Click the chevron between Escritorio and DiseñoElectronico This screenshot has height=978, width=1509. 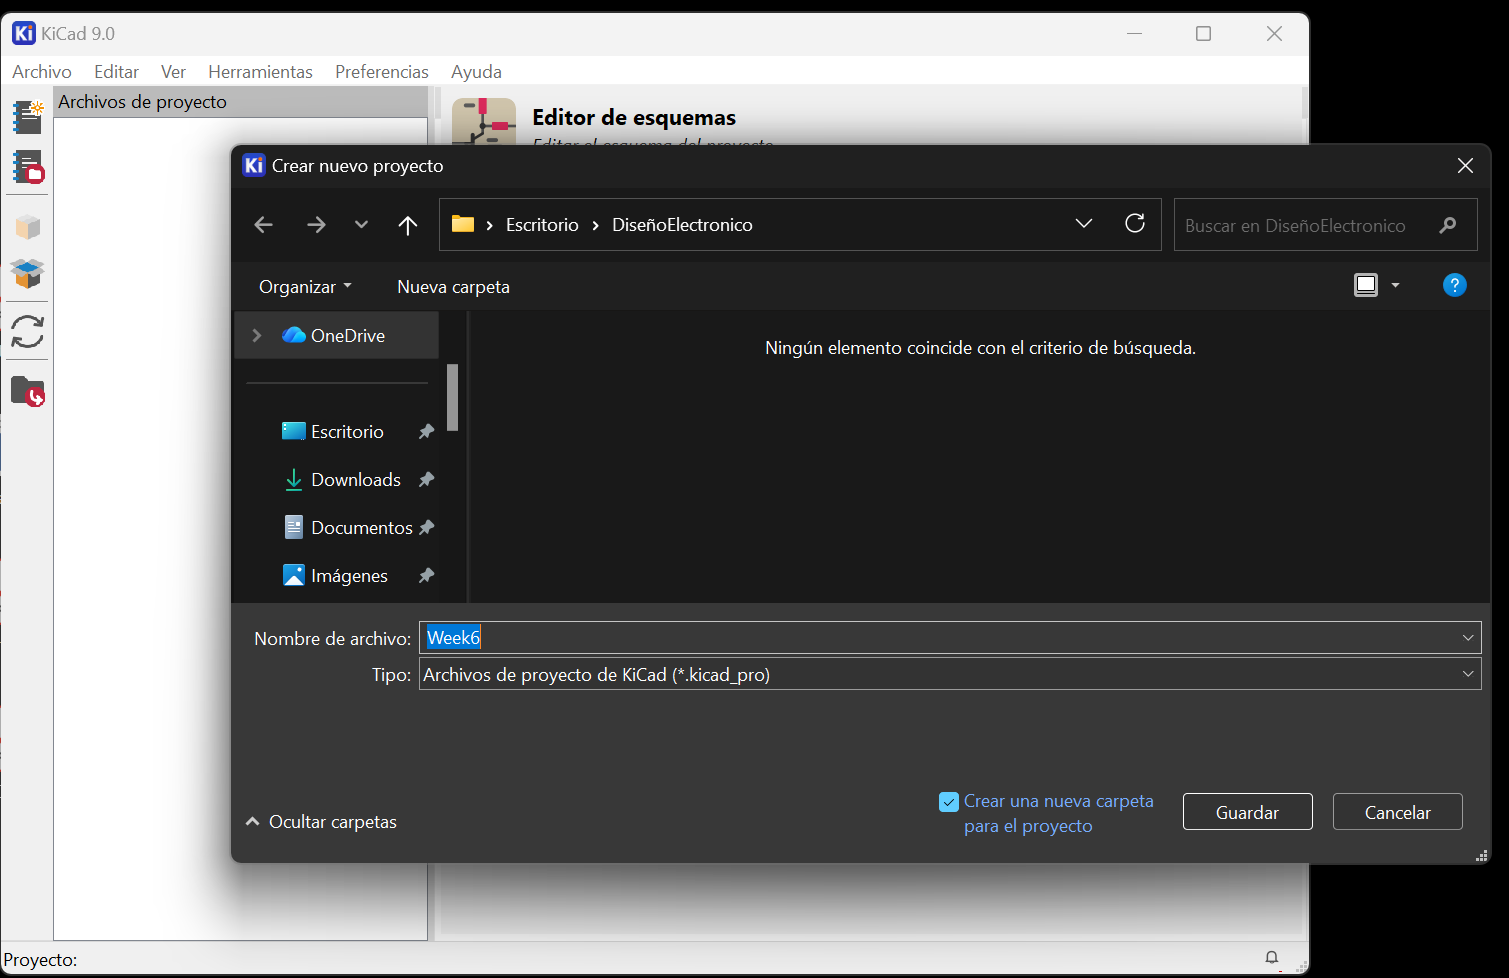[596, 225]
